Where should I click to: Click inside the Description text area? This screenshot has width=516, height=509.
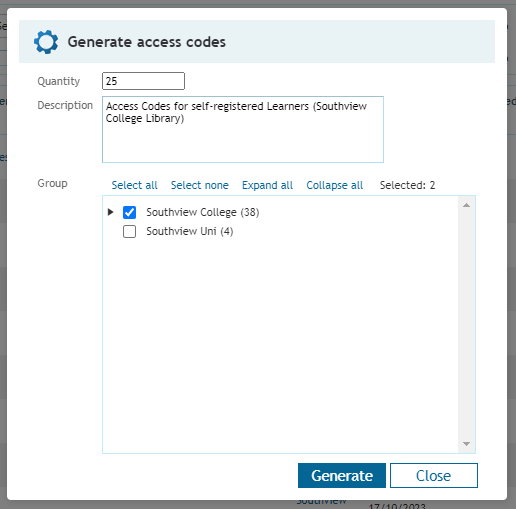pyautogui.click(x=243, y=129)
